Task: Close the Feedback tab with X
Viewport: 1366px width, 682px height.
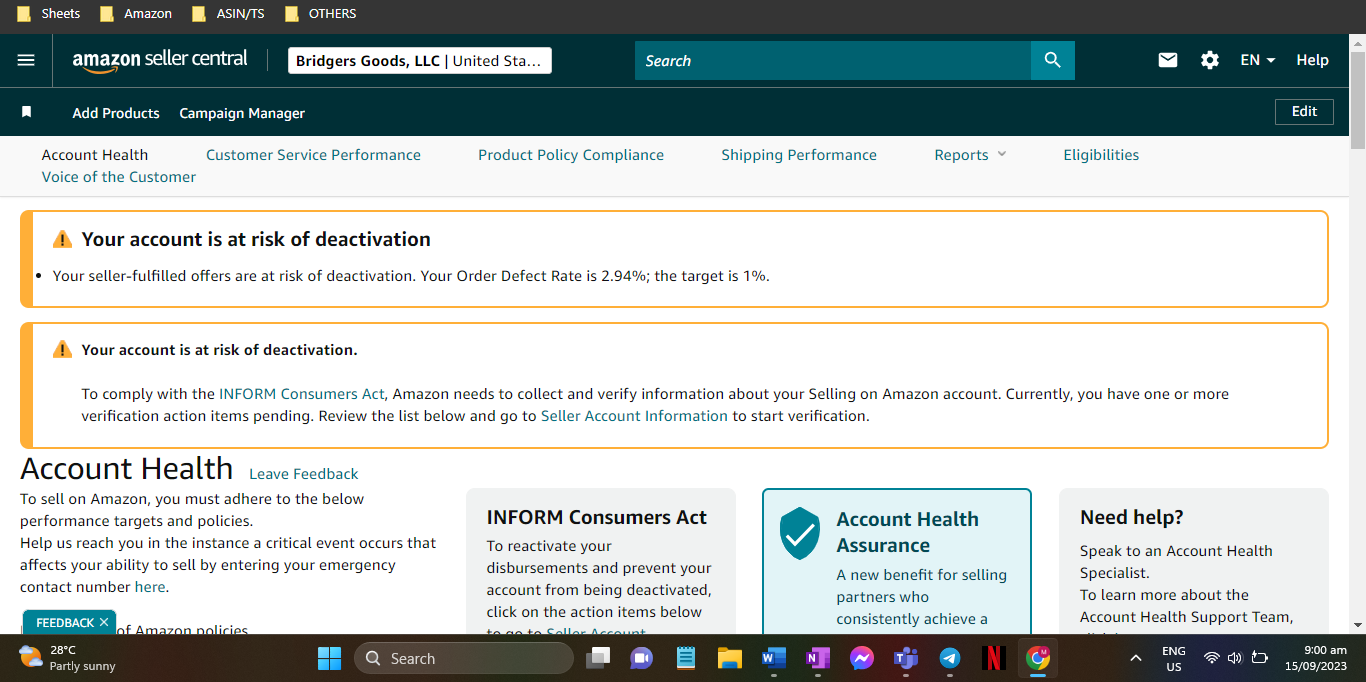Action: tap(104, 622)
